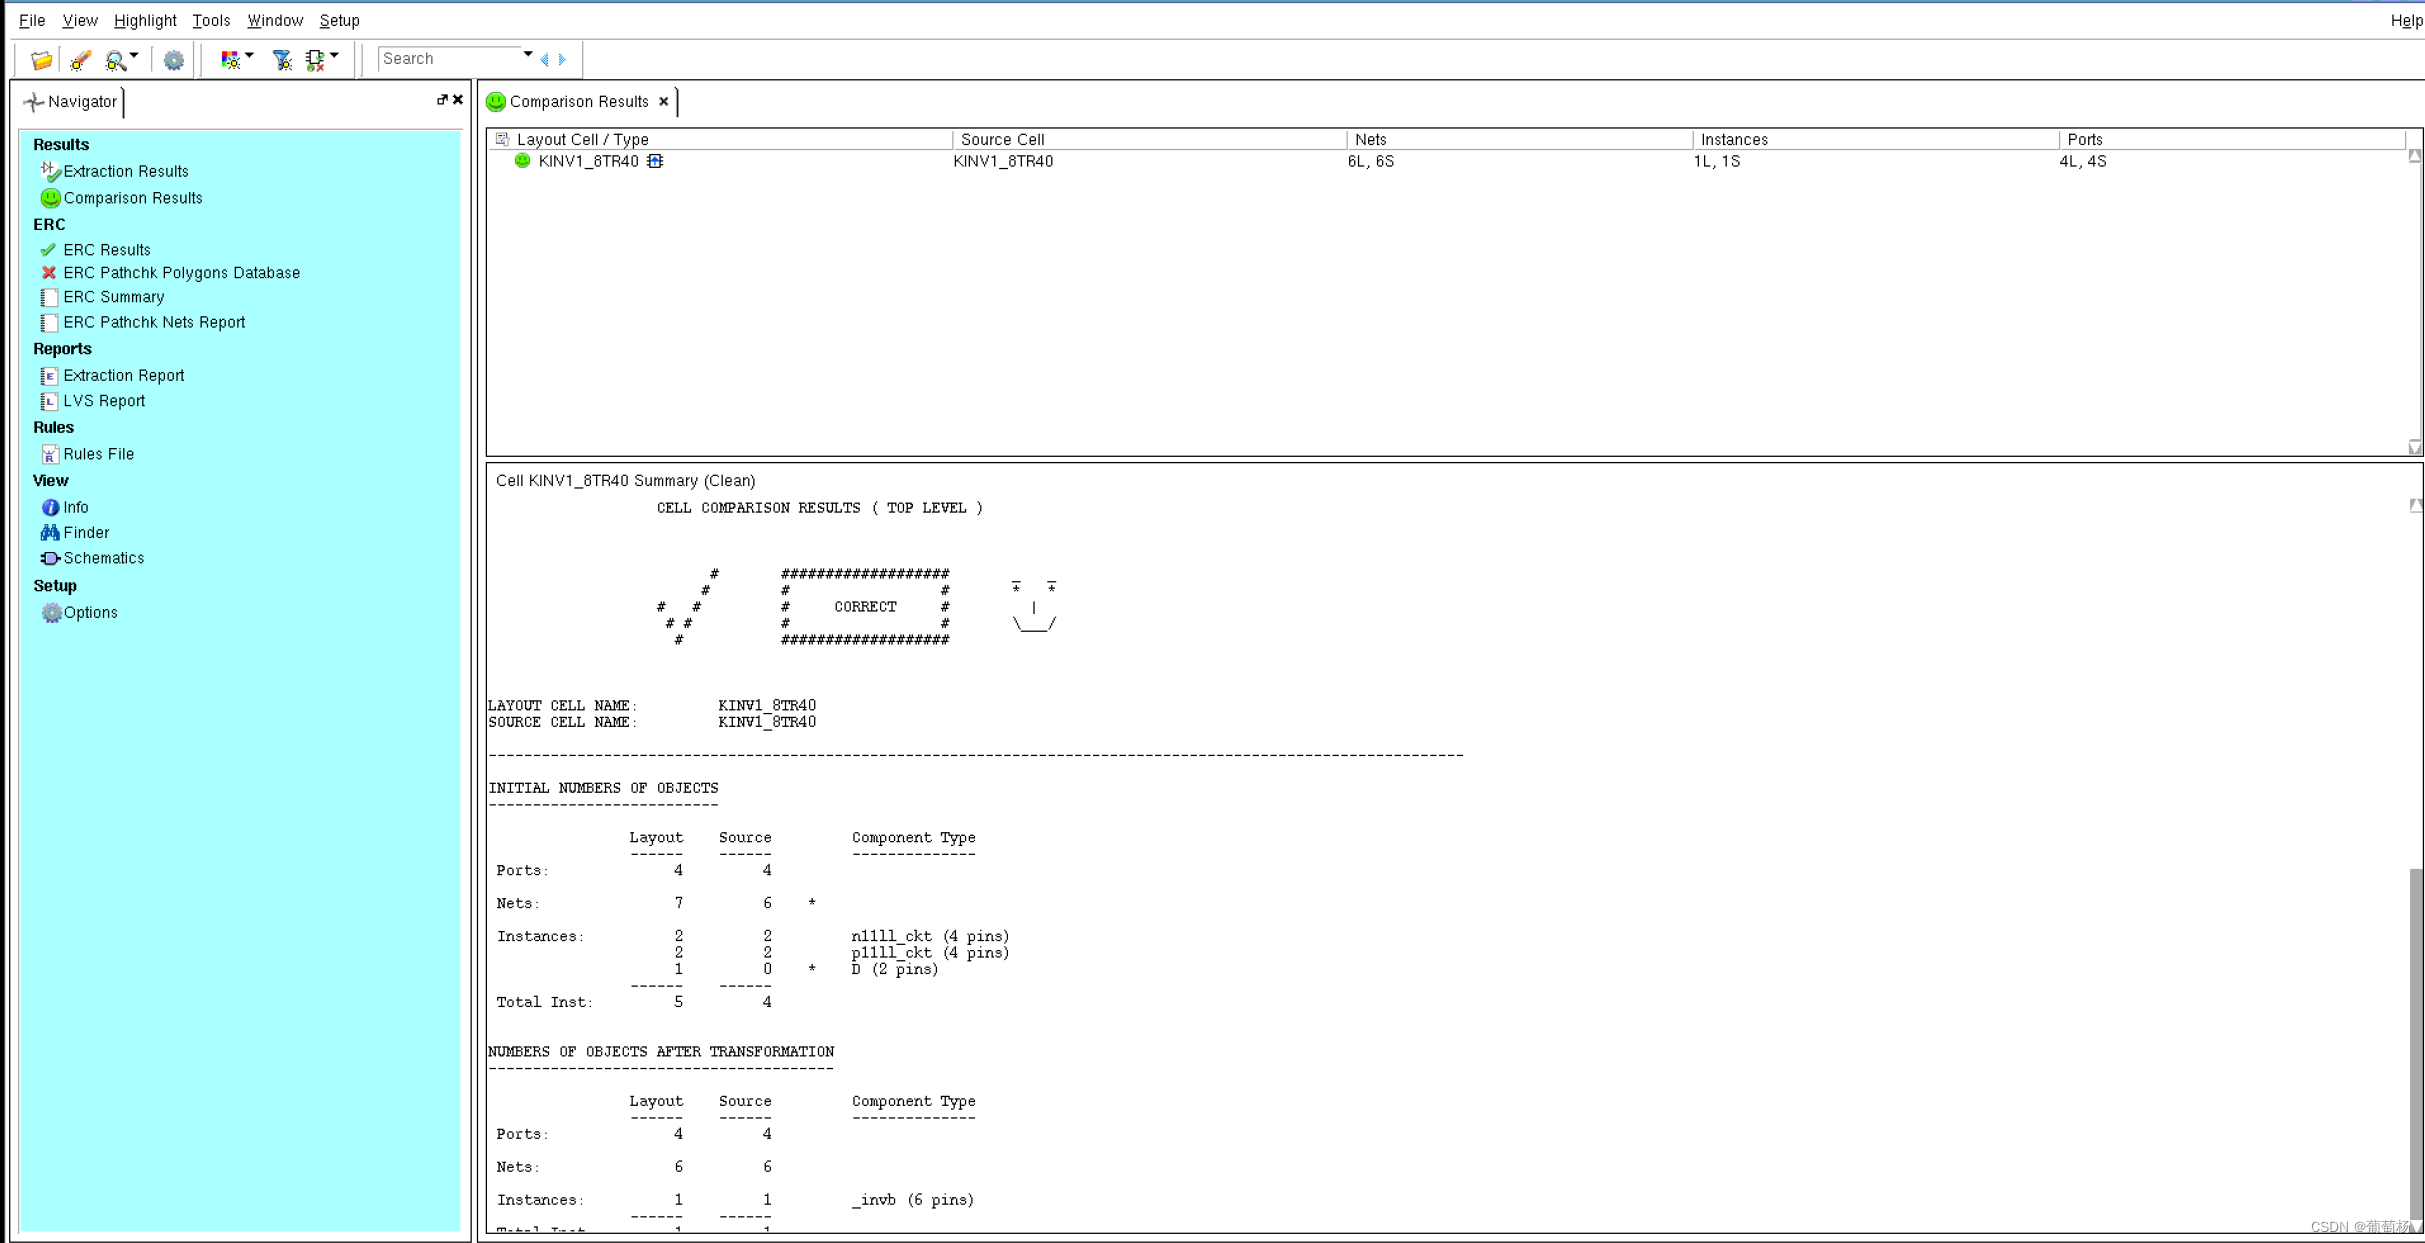
Task: Click the open folder toolbar icon
Action: (41, 60)
